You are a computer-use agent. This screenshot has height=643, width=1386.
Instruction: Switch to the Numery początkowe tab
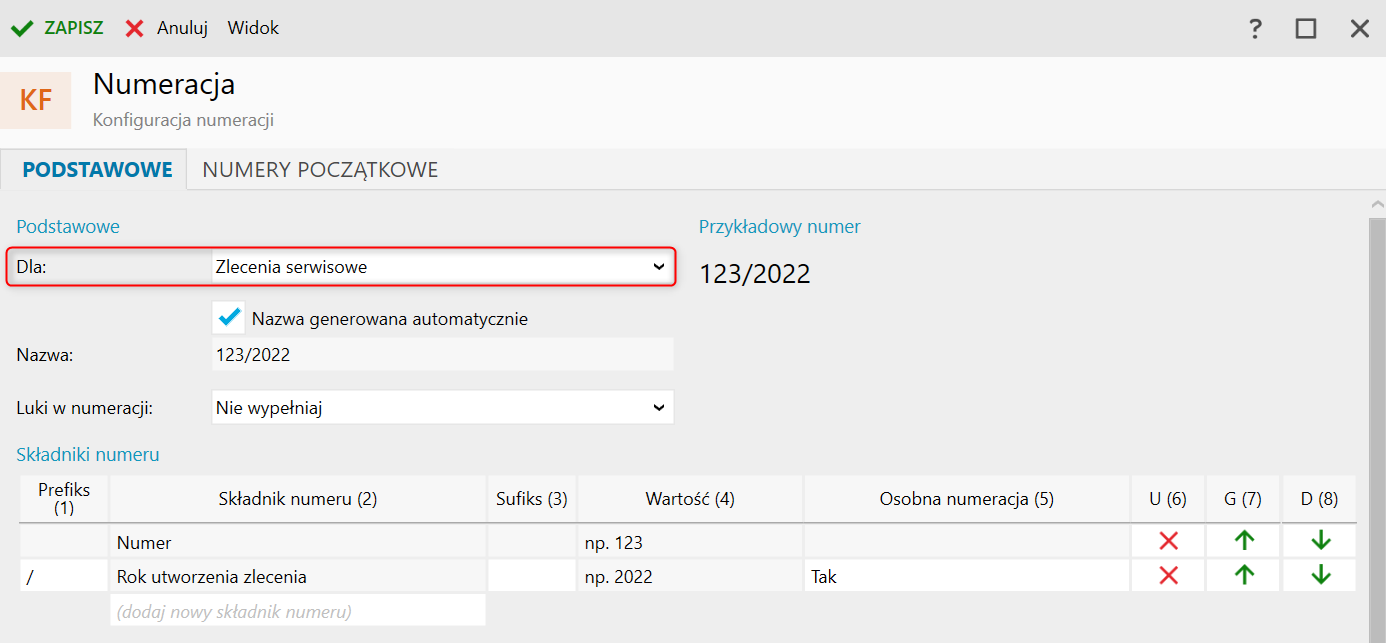(x=320, y=170)
